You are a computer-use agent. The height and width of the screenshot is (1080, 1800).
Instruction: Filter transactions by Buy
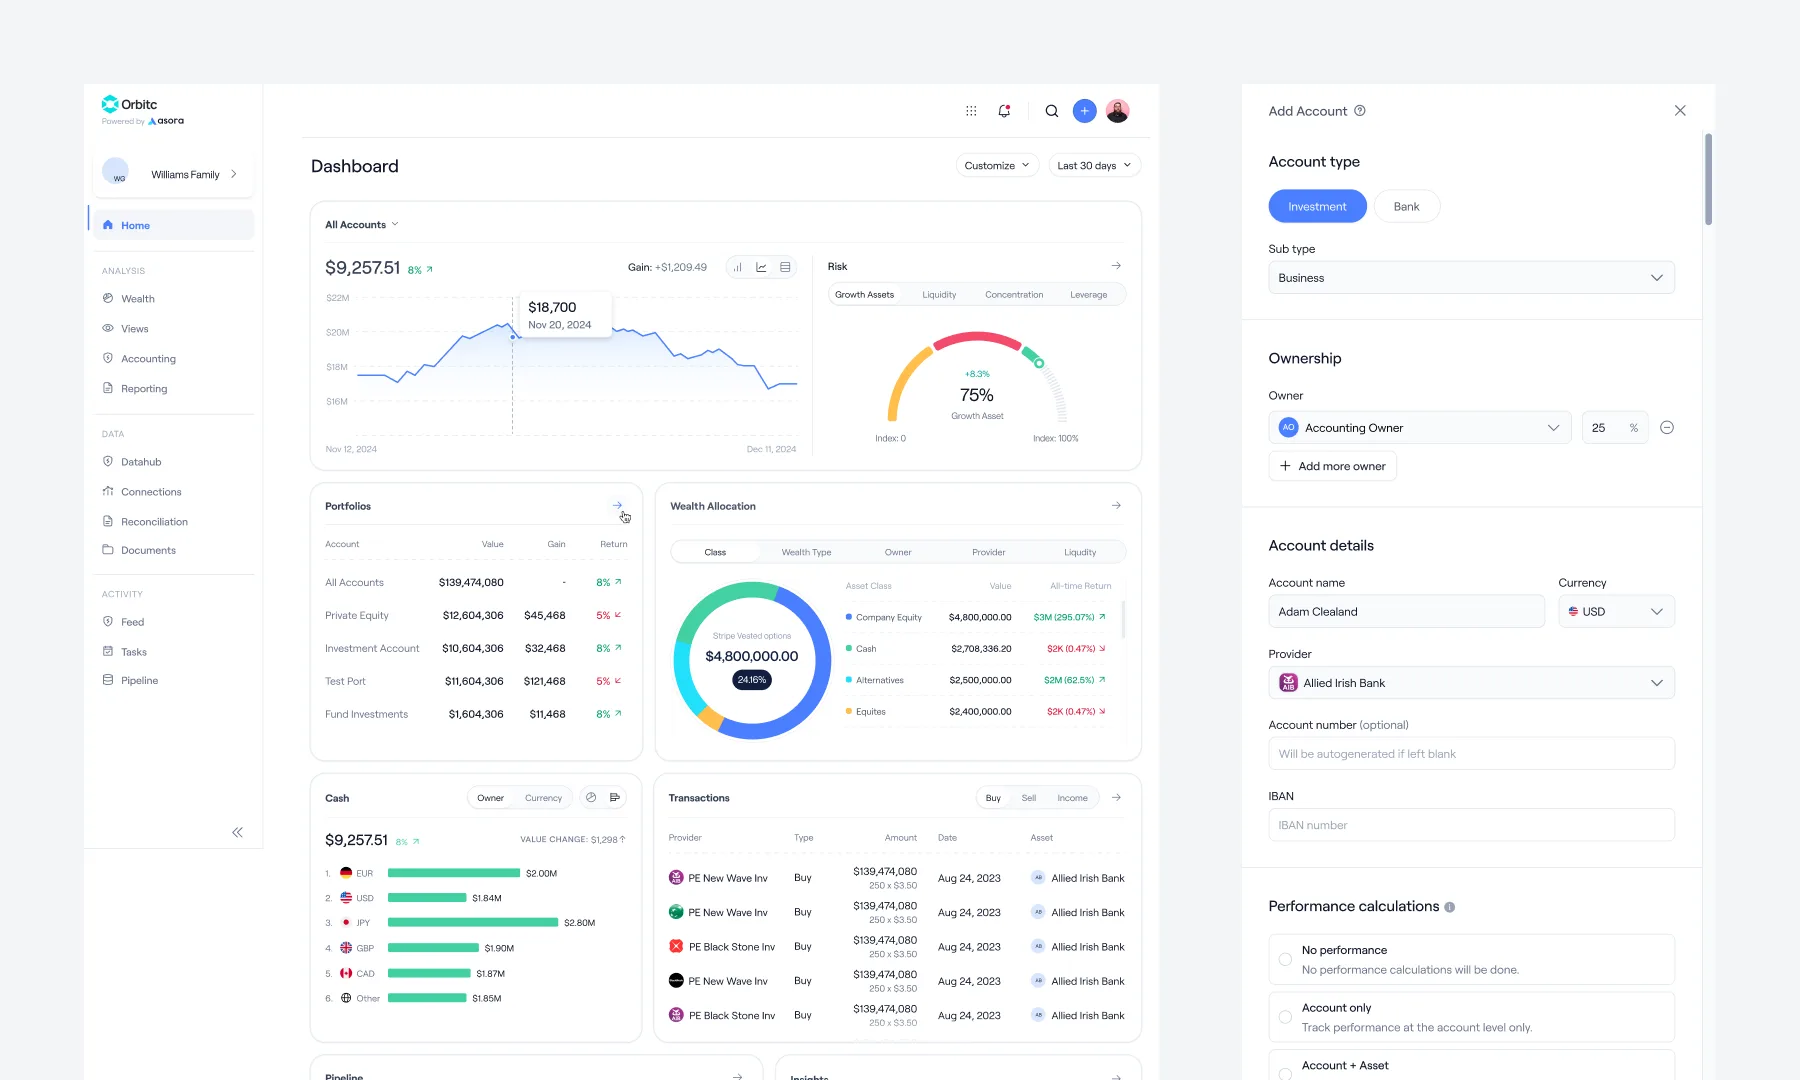993,798
